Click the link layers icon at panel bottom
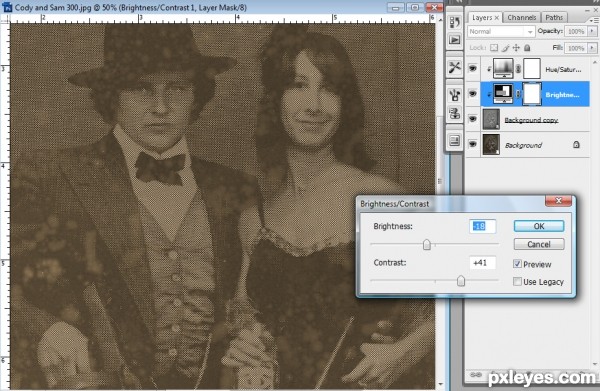 pos(476,375)
